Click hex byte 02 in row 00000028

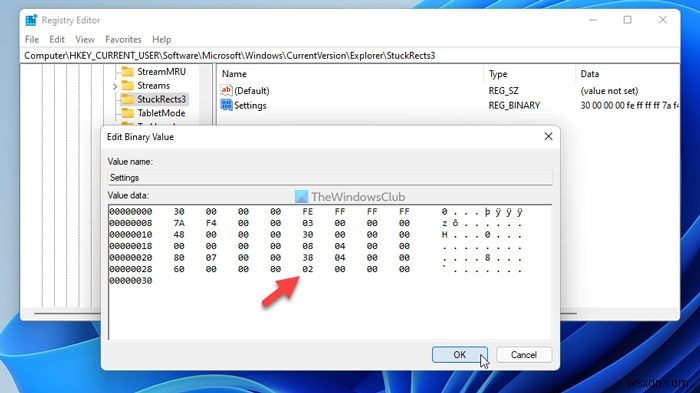[x=308, y=269]
